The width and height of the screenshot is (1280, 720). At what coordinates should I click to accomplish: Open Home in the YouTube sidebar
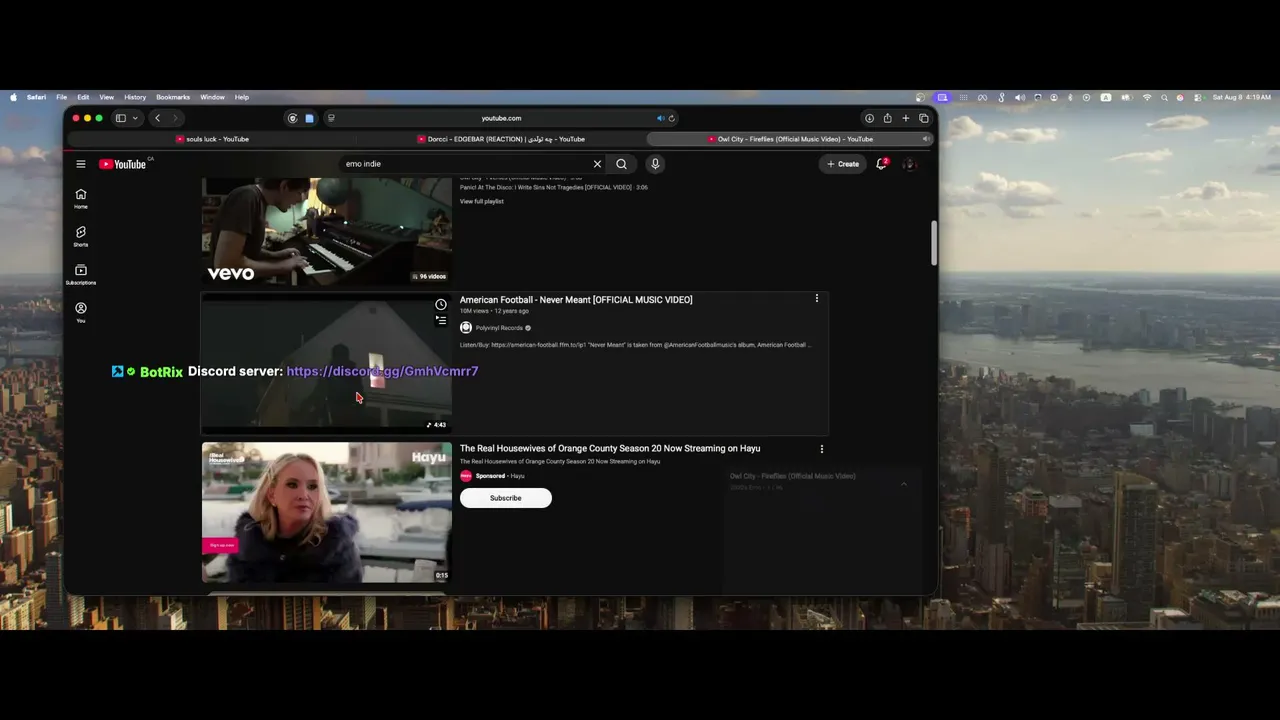point(81,198)
